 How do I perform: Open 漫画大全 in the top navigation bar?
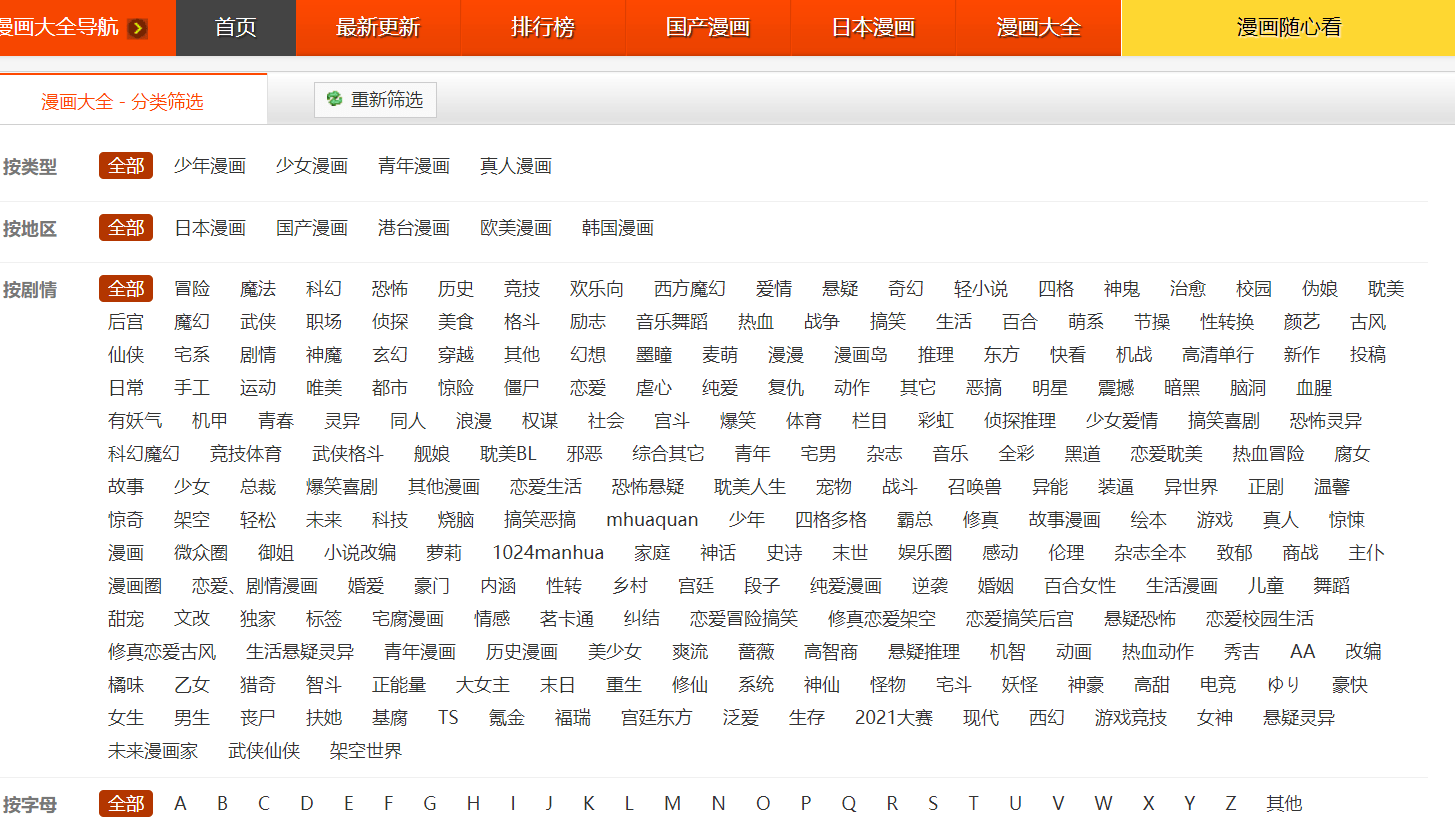[1038, 28]
